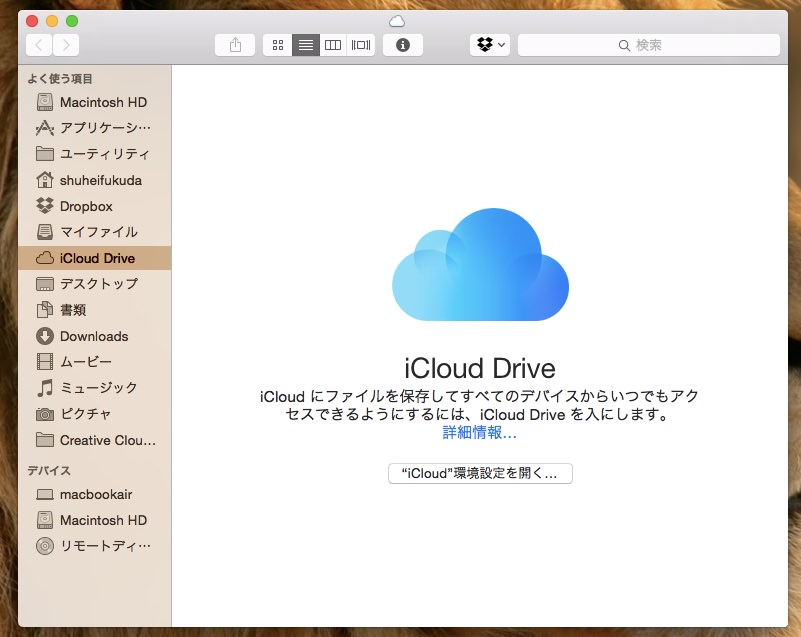Click the house icon beside shuheifukuda

pyautogui.click(x=44, y=179)
